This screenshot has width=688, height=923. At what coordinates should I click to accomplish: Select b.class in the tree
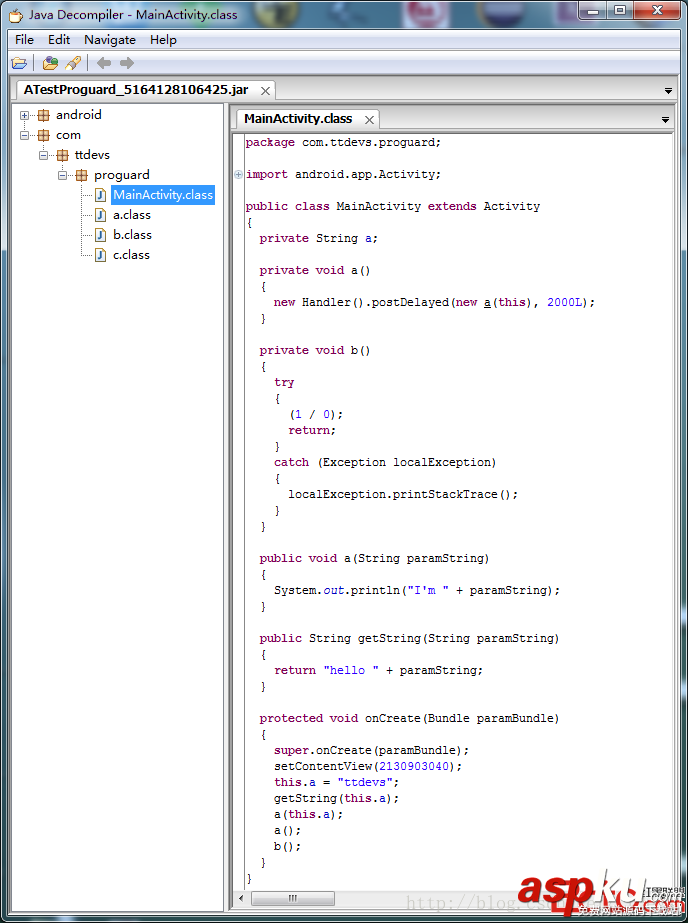tap(131, 235)
